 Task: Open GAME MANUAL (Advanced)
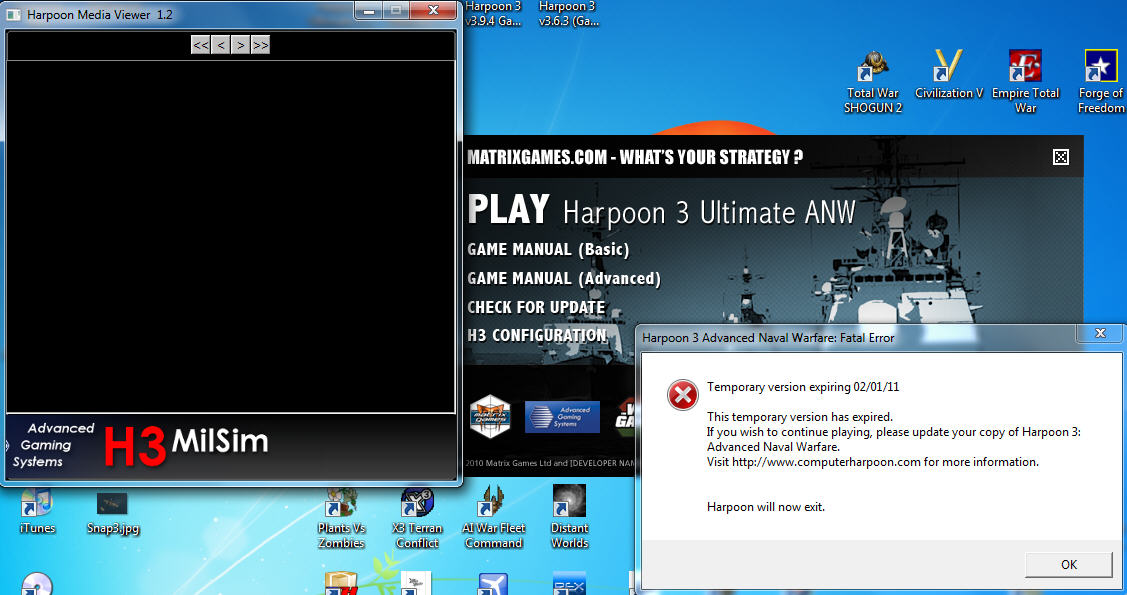coord(564,278)
